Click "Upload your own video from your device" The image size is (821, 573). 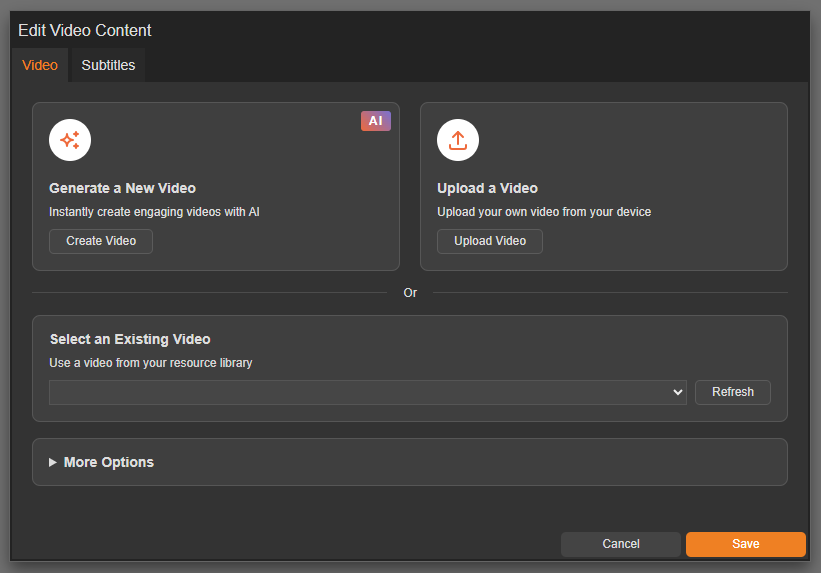544,212
